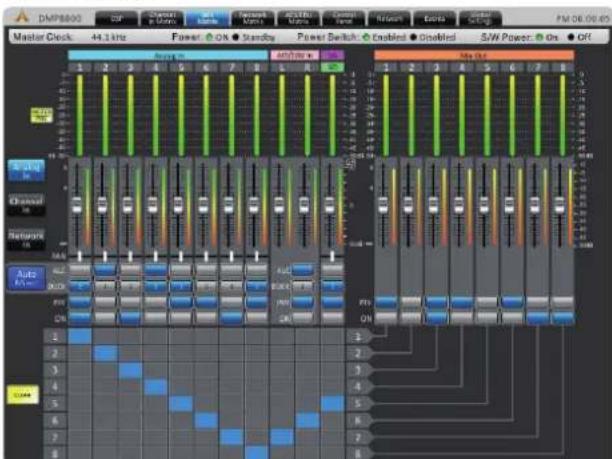612x459 pixels.
Task: Select Power Switch Disabled radio button
Action: point(414,37)
